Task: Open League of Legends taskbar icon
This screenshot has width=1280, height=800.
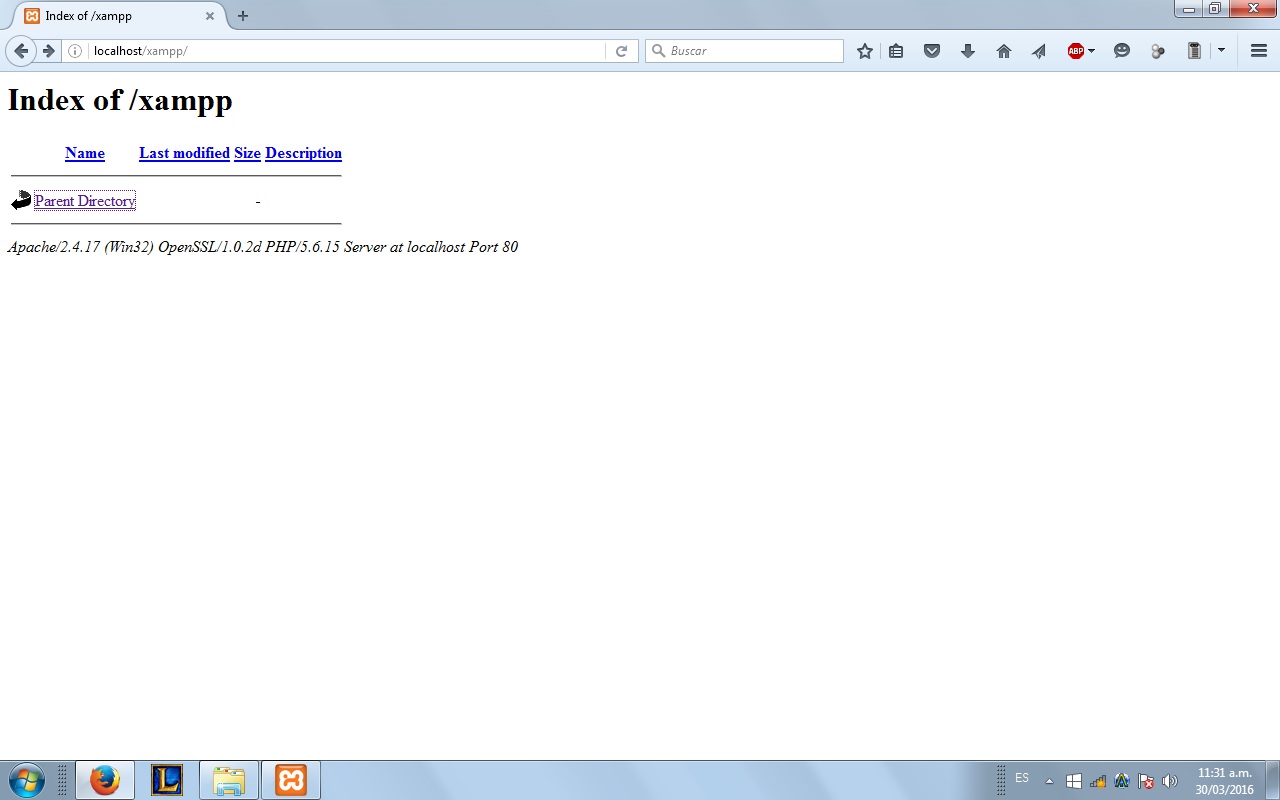Action: [x=167, y=780]
